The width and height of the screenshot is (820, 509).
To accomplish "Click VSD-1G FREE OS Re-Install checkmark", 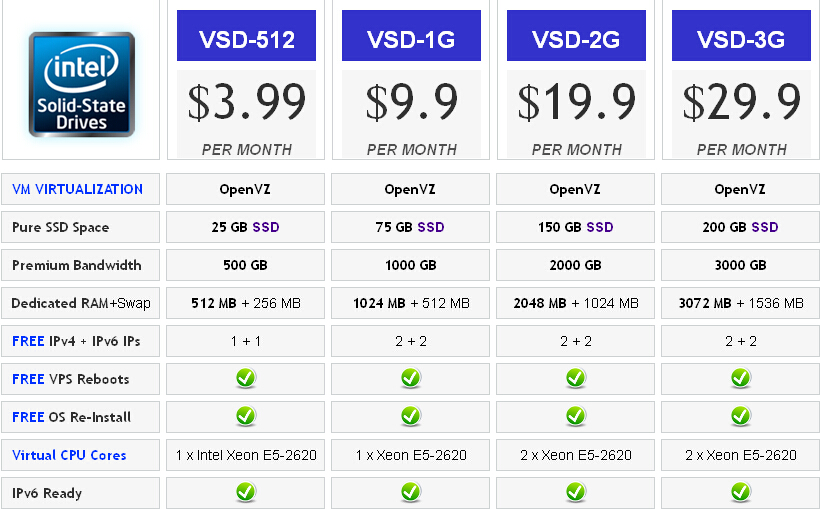I will tap(411, 416).
